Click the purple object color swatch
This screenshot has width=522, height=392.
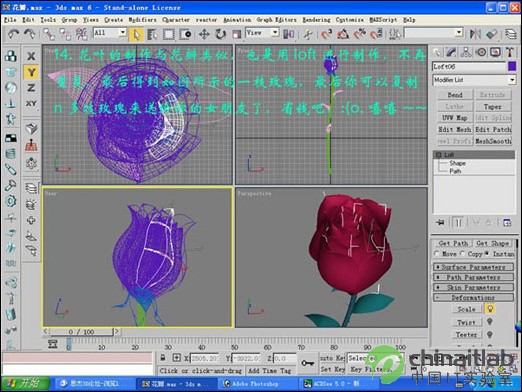pos(512,67)
